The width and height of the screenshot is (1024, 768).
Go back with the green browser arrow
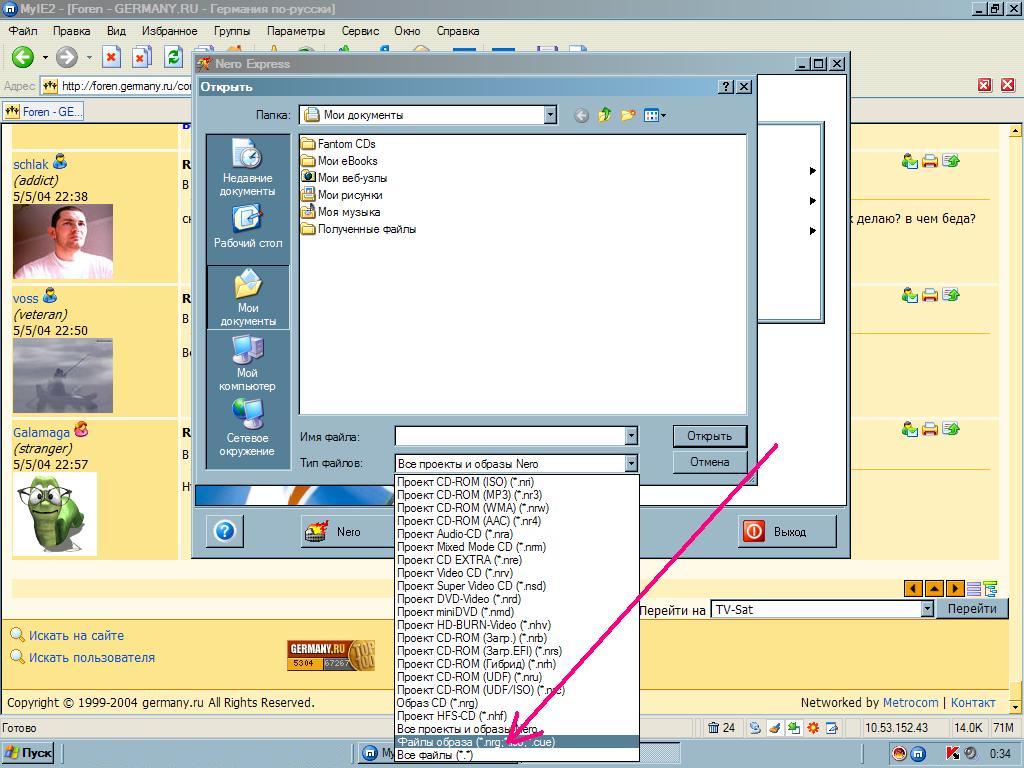coord(23,57)
